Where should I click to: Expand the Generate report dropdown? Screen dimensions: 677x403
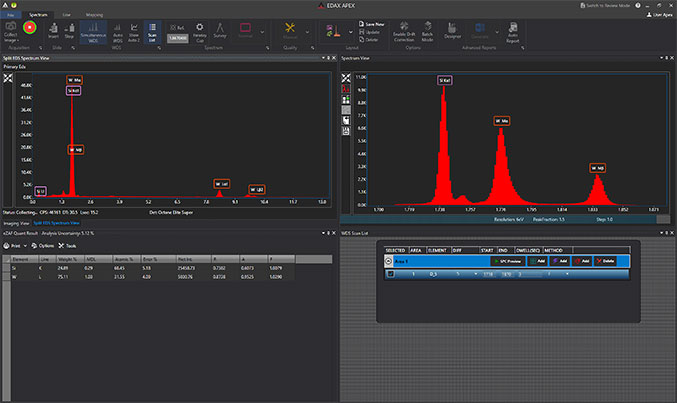(x=497, y=32)
